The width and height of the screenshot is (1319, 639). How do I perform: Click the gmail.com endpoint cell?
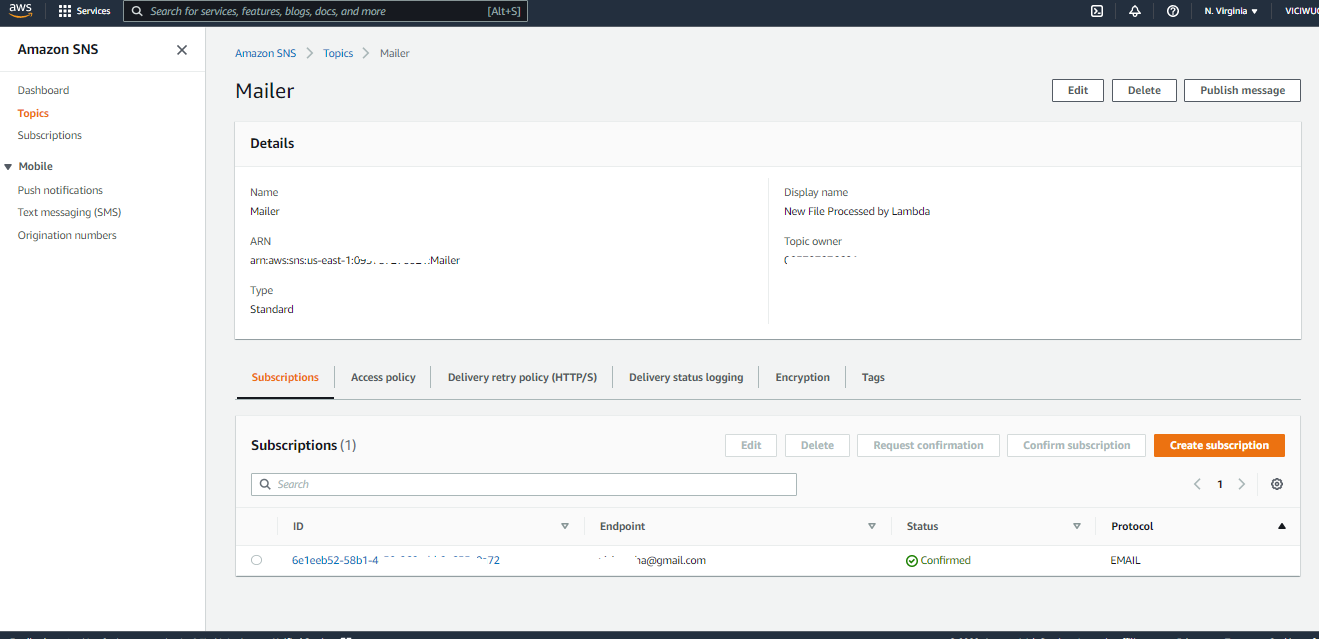click(x=652, y=560)
